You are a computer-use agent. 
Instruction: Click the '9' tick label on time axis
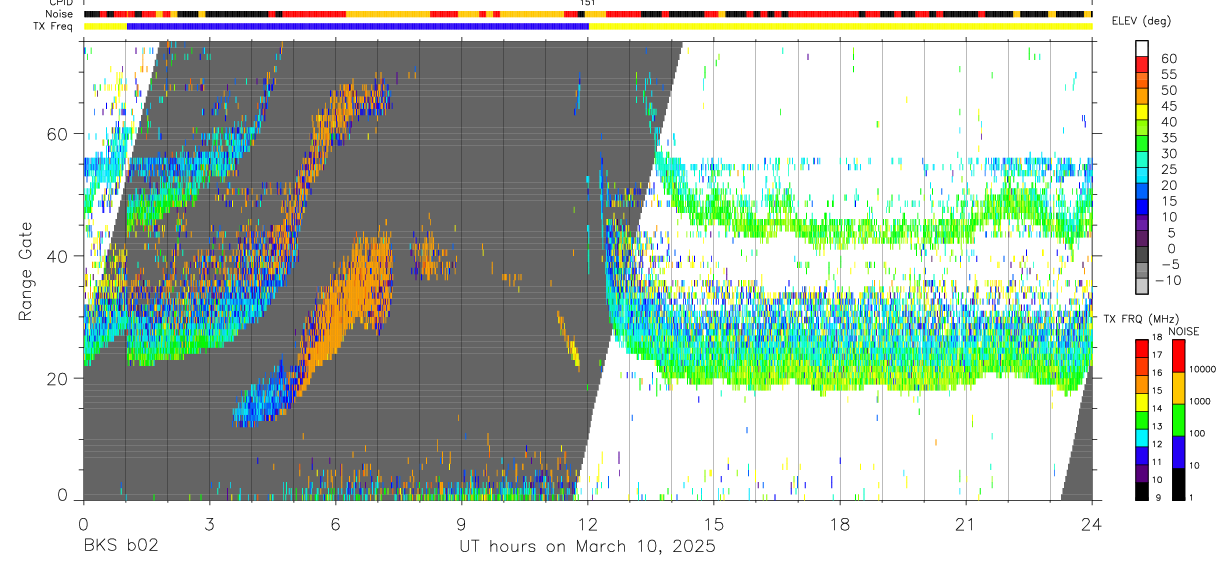pos(461,524)
